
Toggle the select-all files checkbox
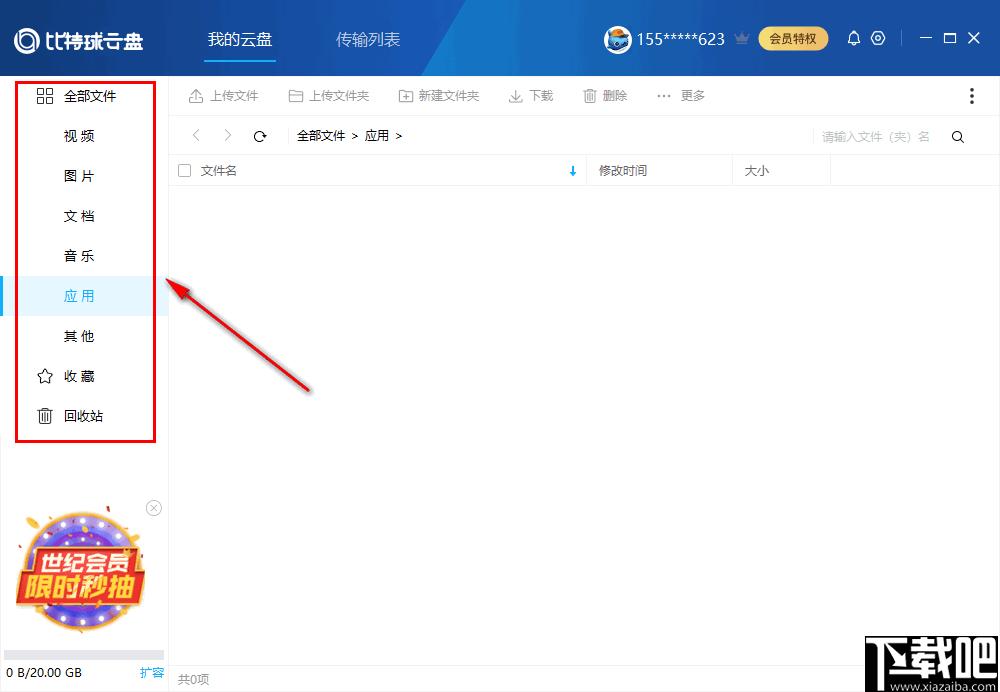(x=184, y=170)
